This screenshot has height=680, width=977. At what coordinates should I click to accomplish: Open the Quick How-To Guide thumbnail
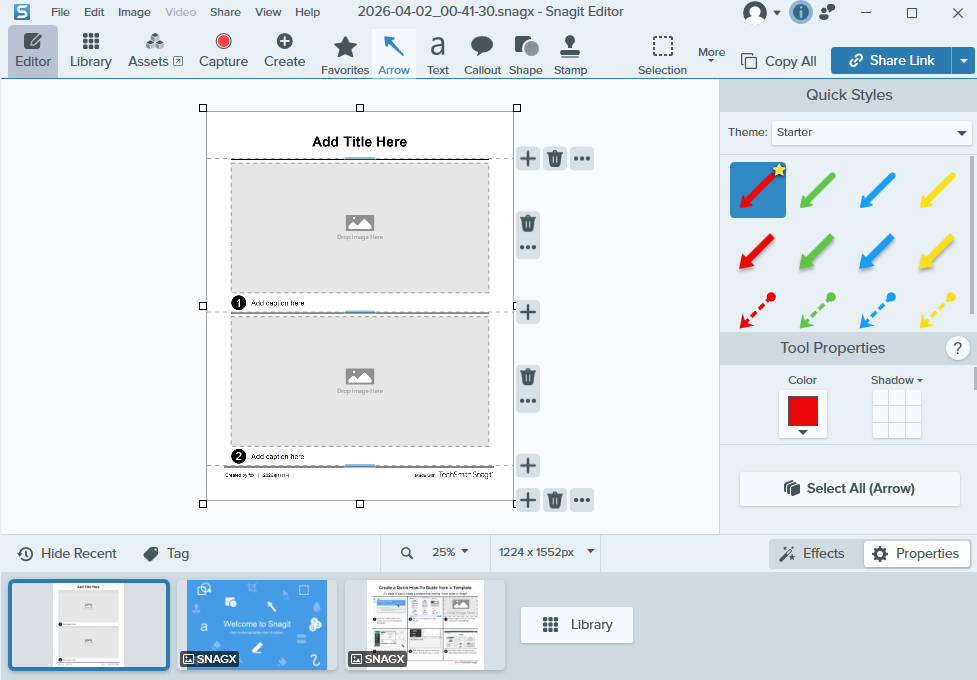pyautogui.click(x=425, y=625)
